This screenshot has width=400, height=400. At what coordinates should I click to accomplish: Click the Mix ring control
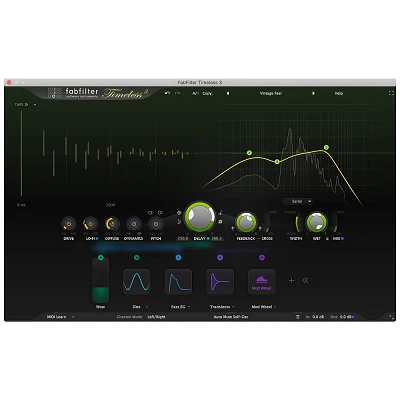pos(335,223)
